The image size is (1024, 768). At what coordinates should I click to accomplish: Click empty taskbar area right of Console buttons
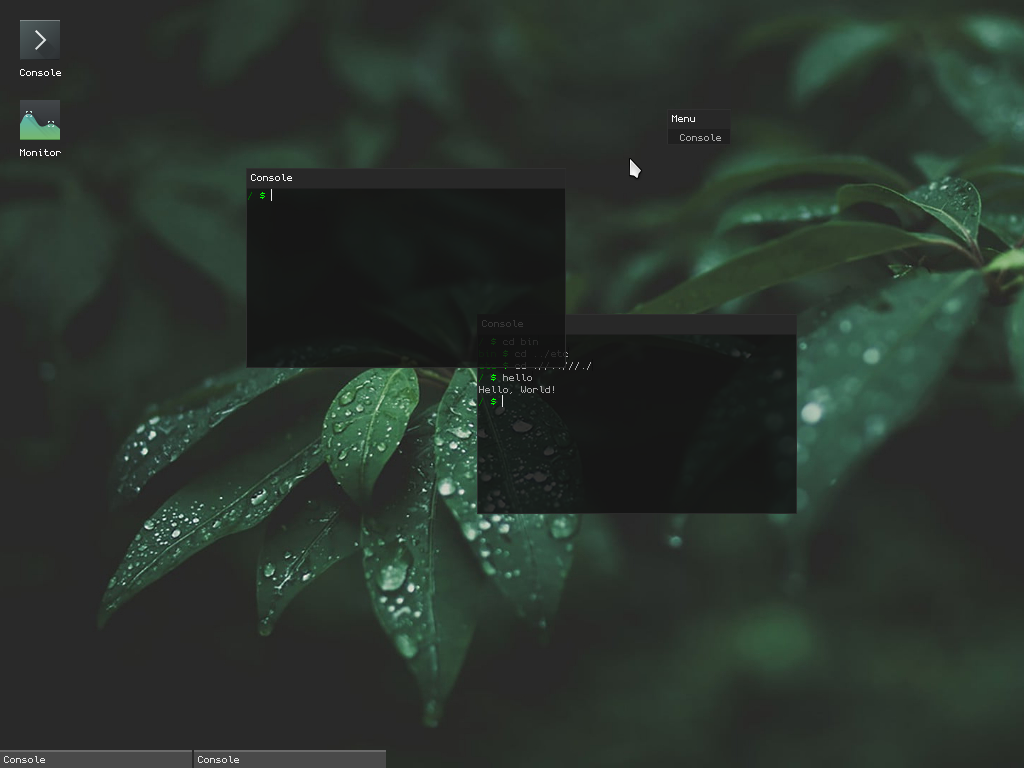point(705,760)
